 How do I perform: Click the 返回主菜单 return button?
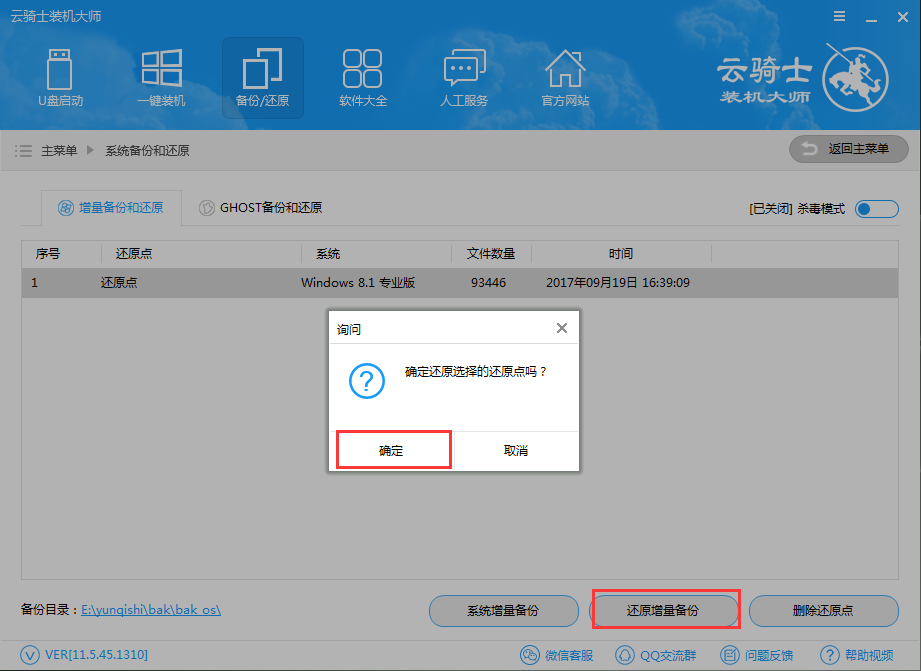pyautogui.click(x=848, y=149)
